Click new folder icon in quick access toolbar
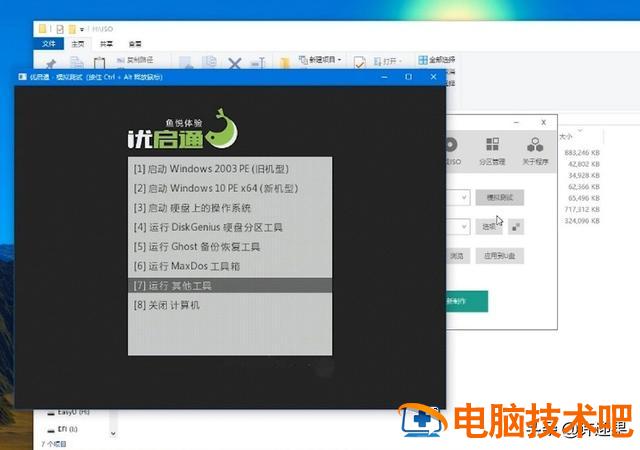The width and height of the screenshot is (640, 450). click(72, 29)
